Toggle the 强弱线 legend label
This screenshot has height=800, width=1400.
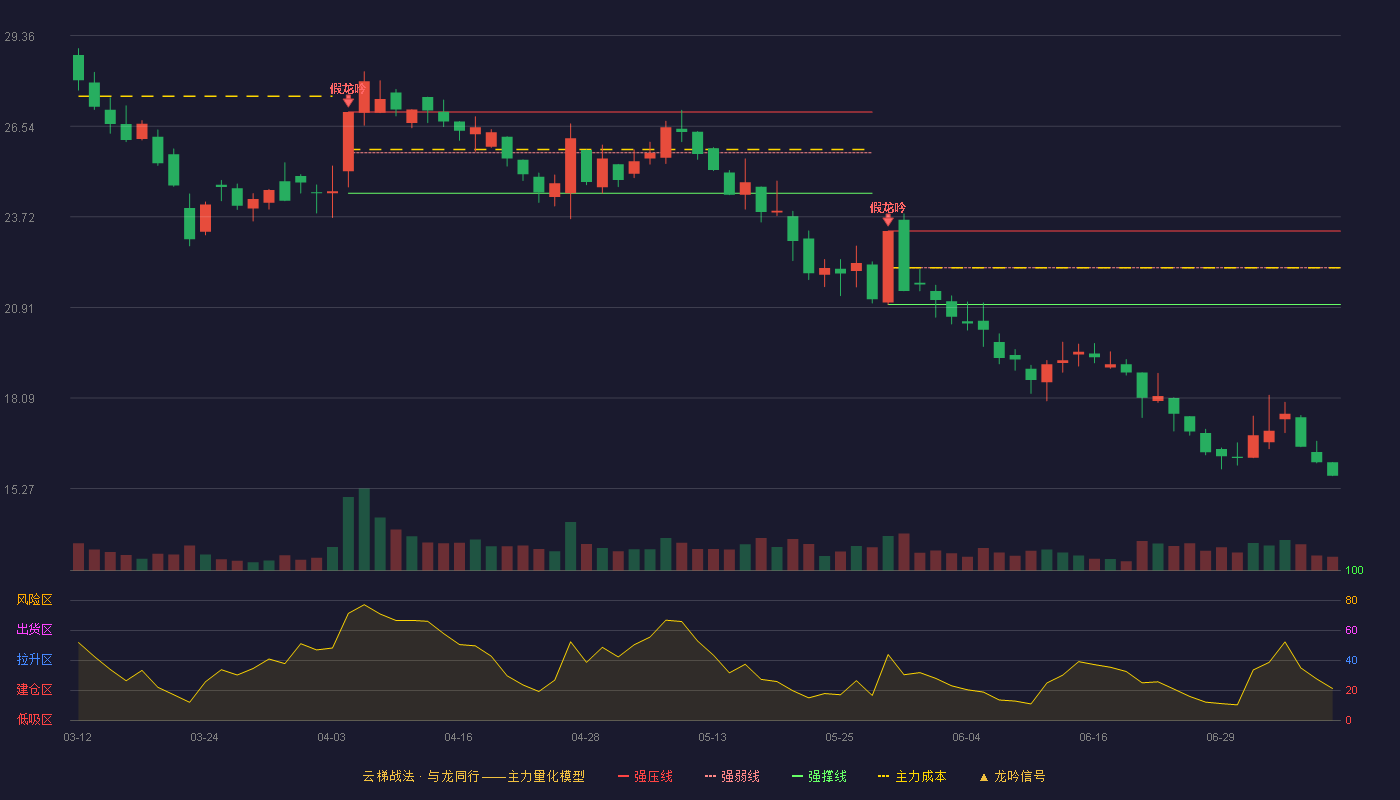pyautogui.click(x=740, y=777)
